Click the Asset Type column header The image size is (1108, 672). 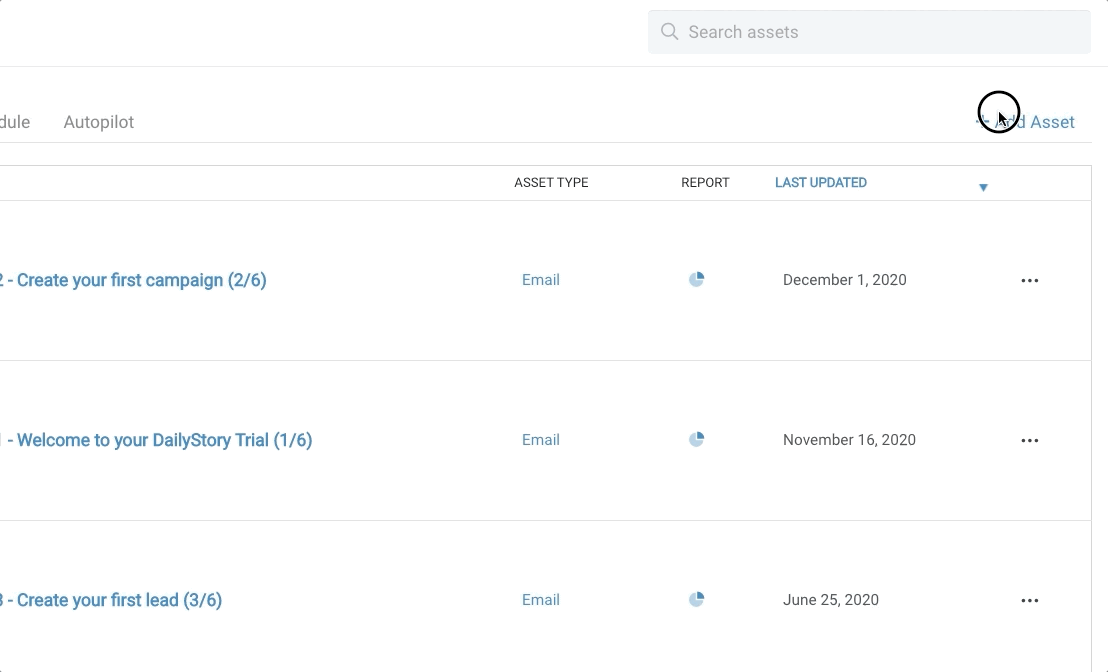pyautogui.click(x=551, y=183)
